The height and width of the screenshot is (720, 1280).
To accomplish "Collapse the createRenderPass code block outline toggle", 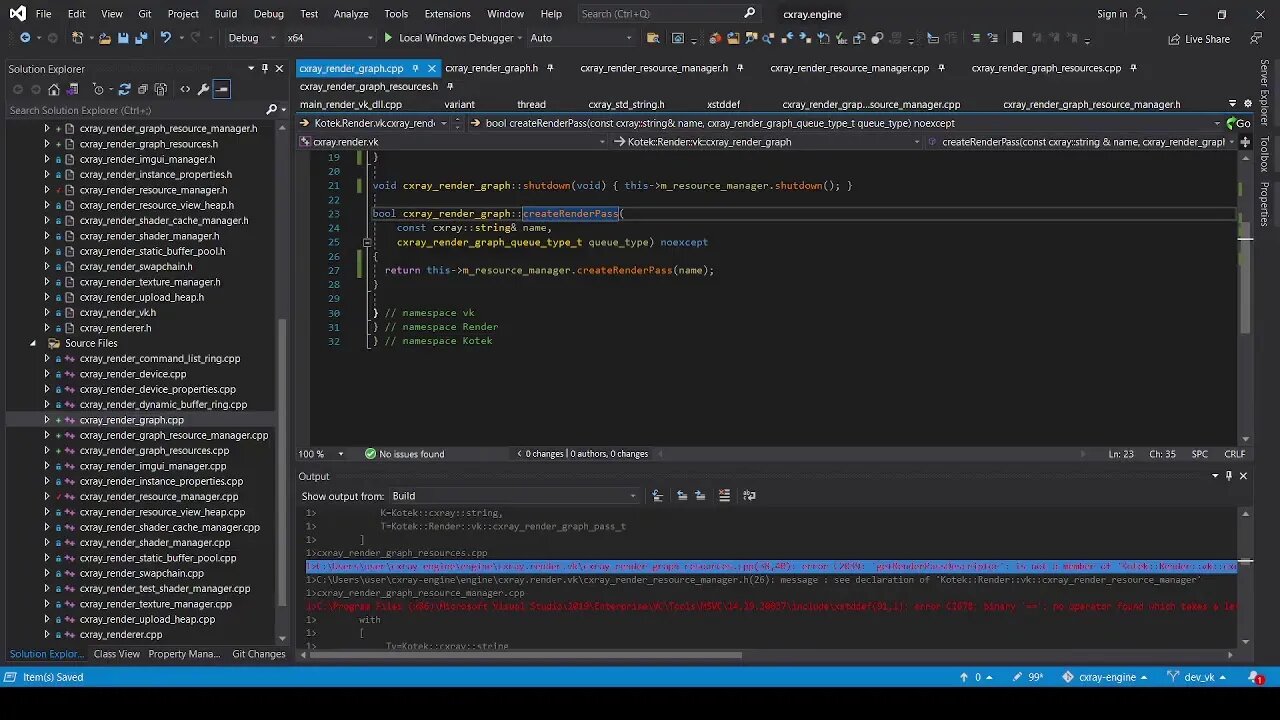I will click(x=367, y=242).
